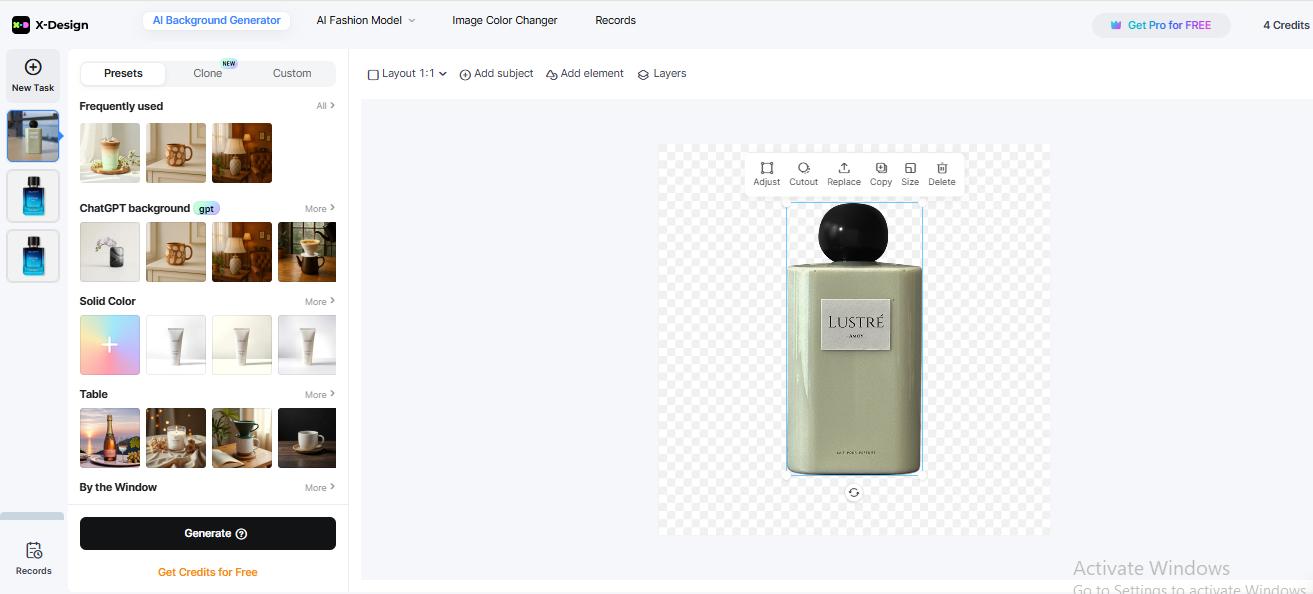The width and height of the screenshot is (1313, 594).
Task: Expand the AI Fashion Model menu
Action: (365, 20)
